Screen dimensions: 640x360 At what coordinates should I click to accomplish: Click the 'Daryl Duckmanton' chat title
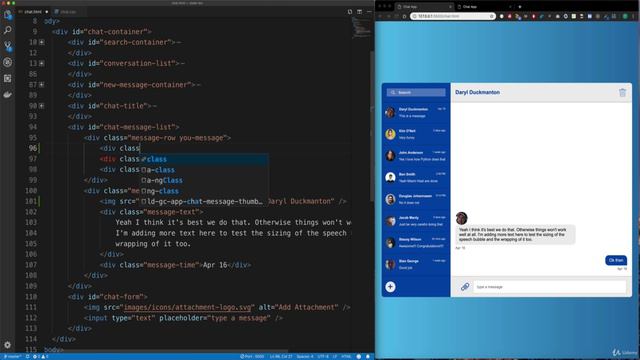tap(477, 92)
